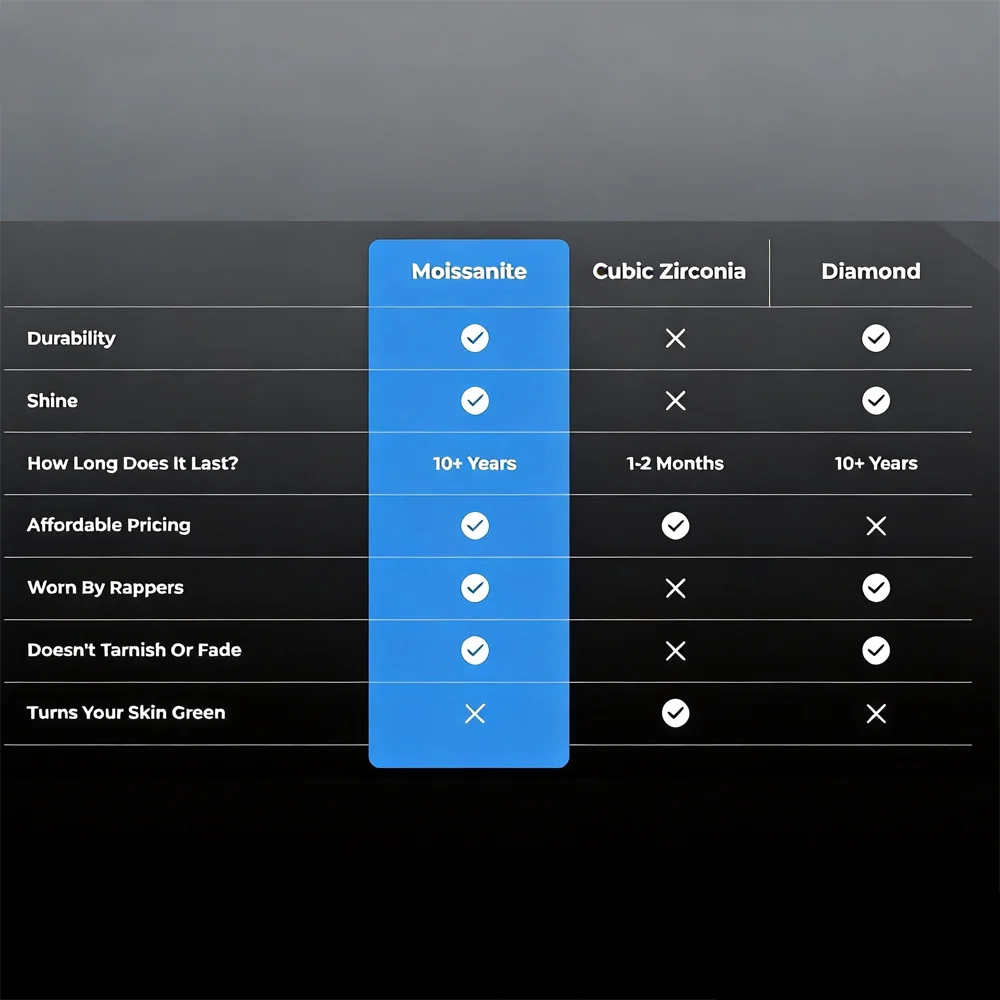Viewport: 1000px width, 1000px height.
Task: Click the "Worn By Rappers" row label
Action: coord(105,588)
